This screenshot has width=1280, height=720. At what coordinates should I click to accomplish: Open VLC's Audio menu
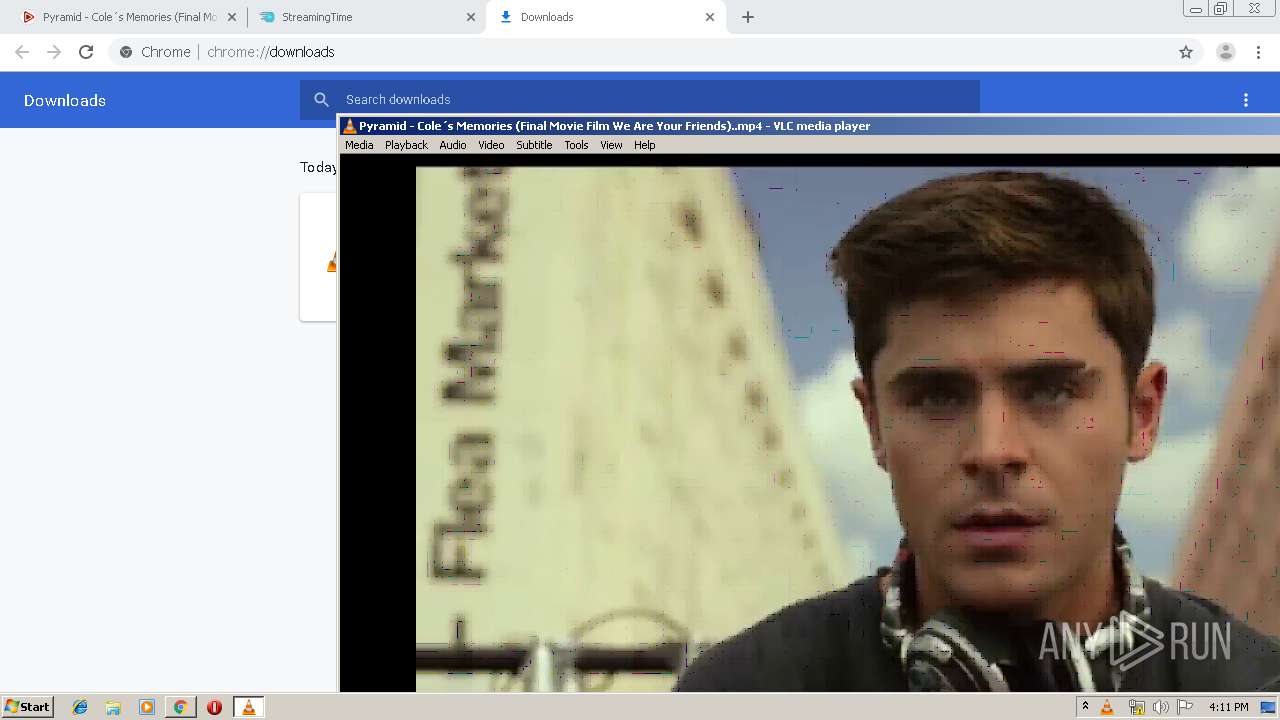point(453,145)
